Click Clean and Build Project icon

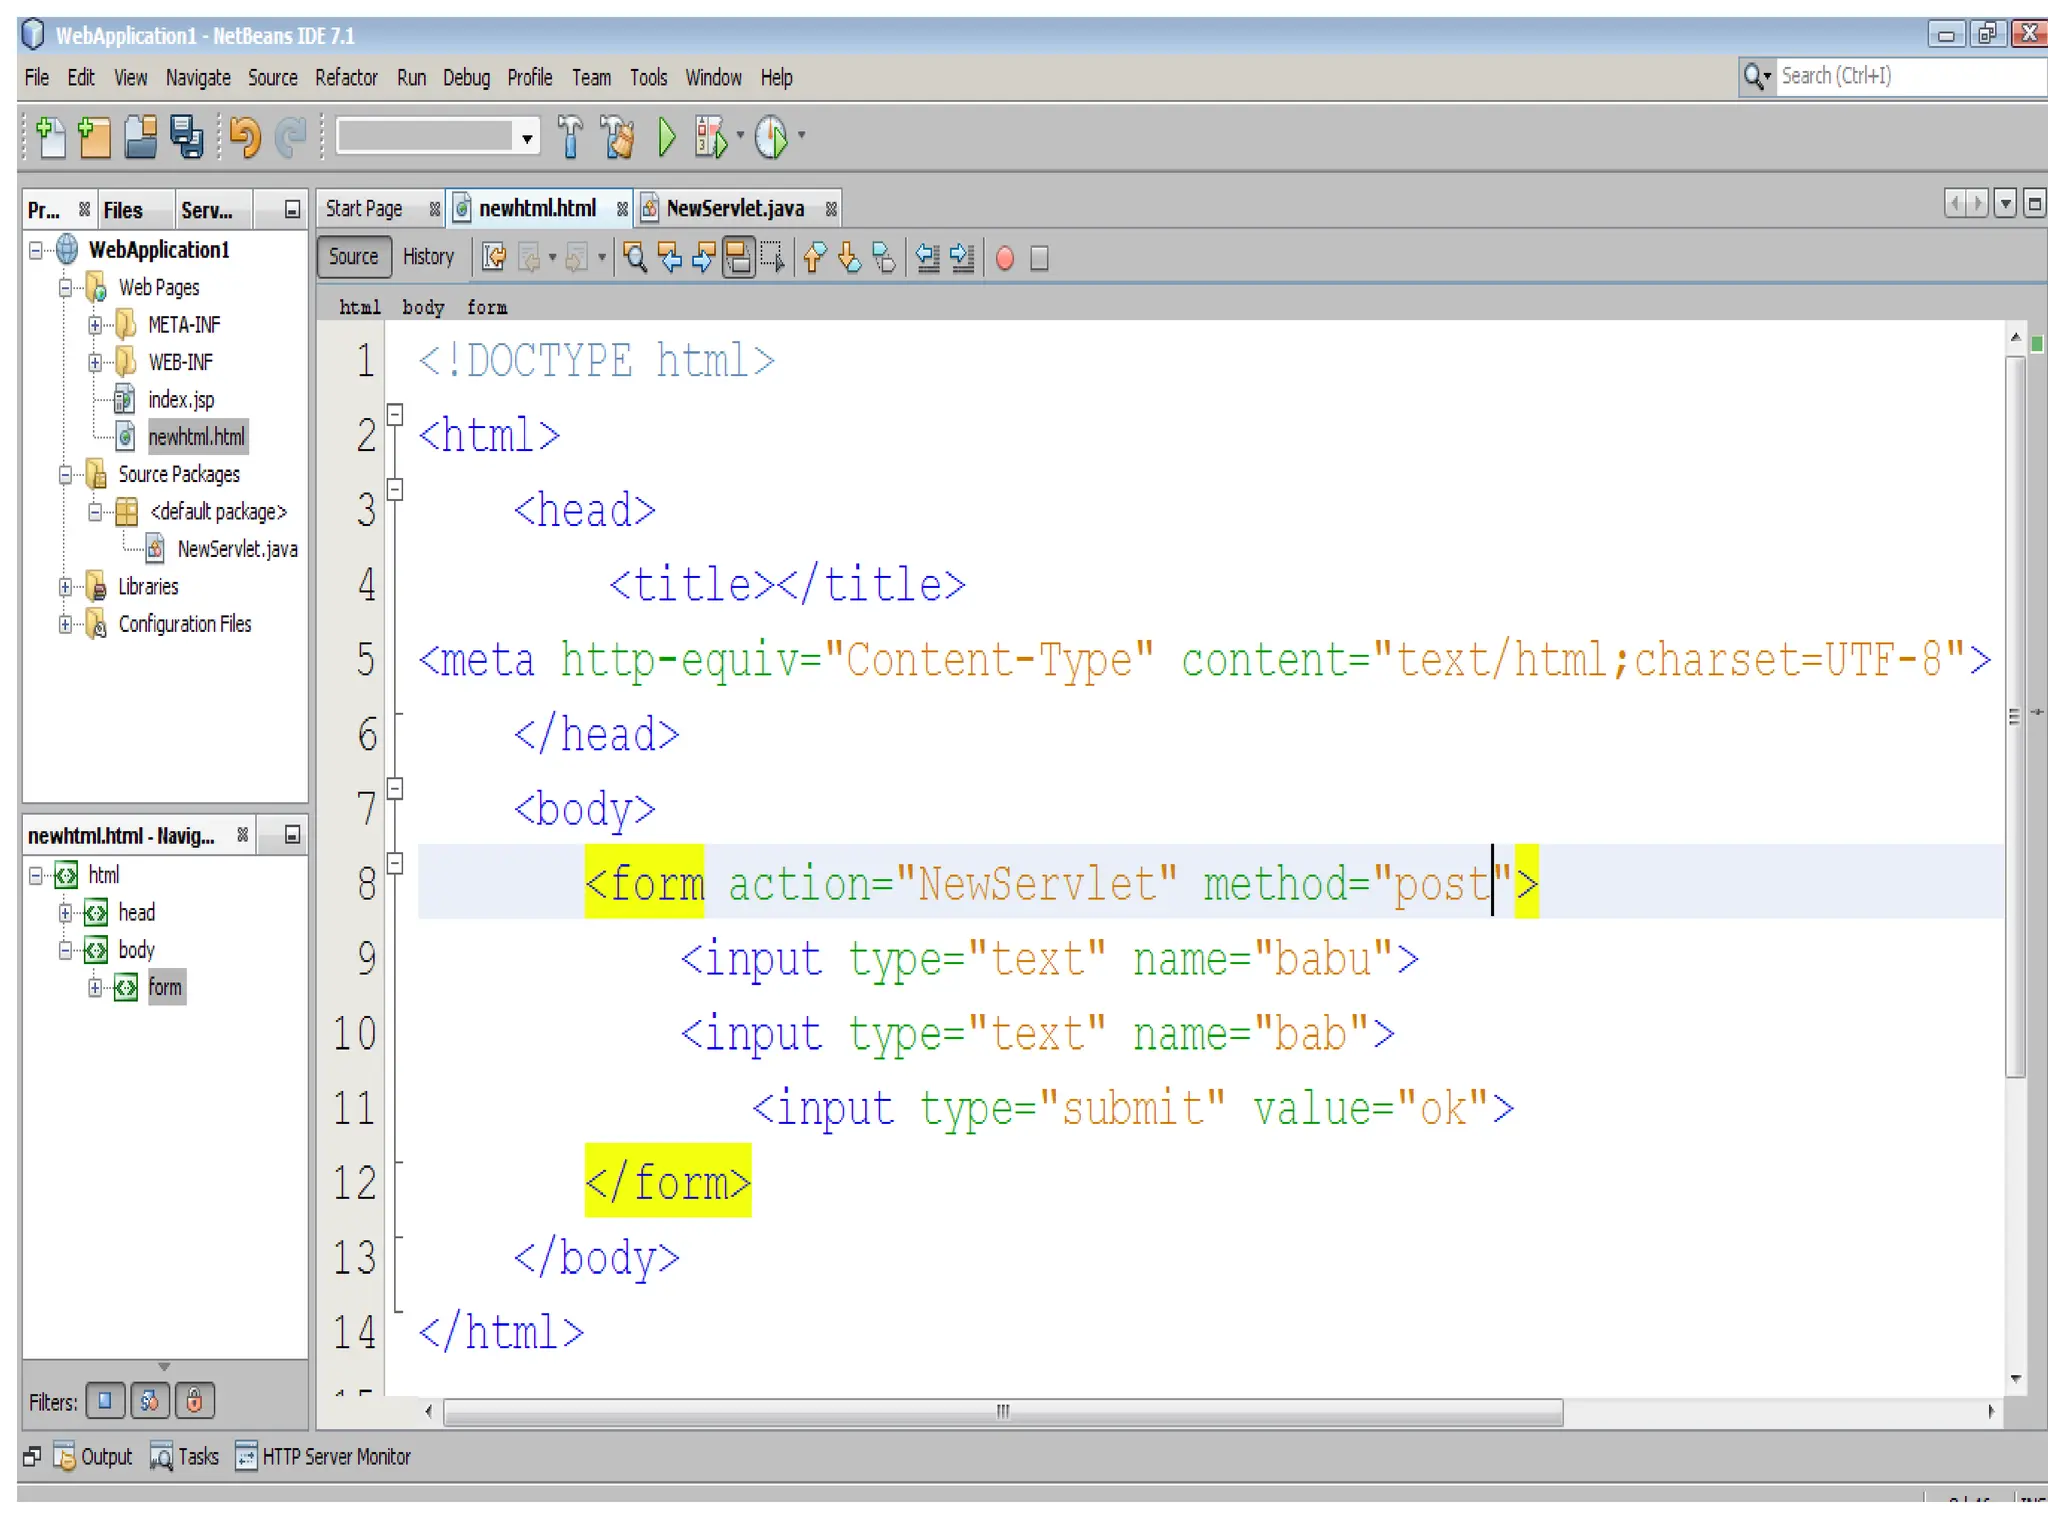click(617, 137)
